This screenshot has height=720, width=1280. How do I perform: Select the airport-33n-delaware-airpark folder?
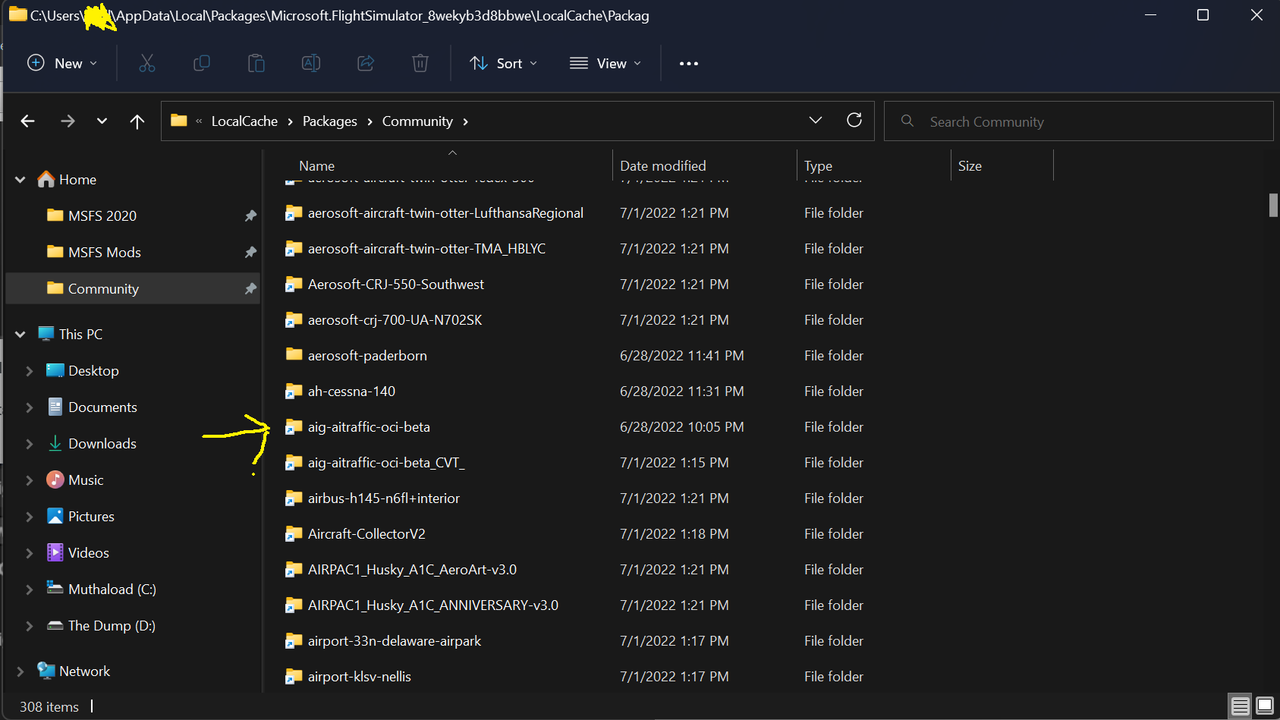click(394, 641)
